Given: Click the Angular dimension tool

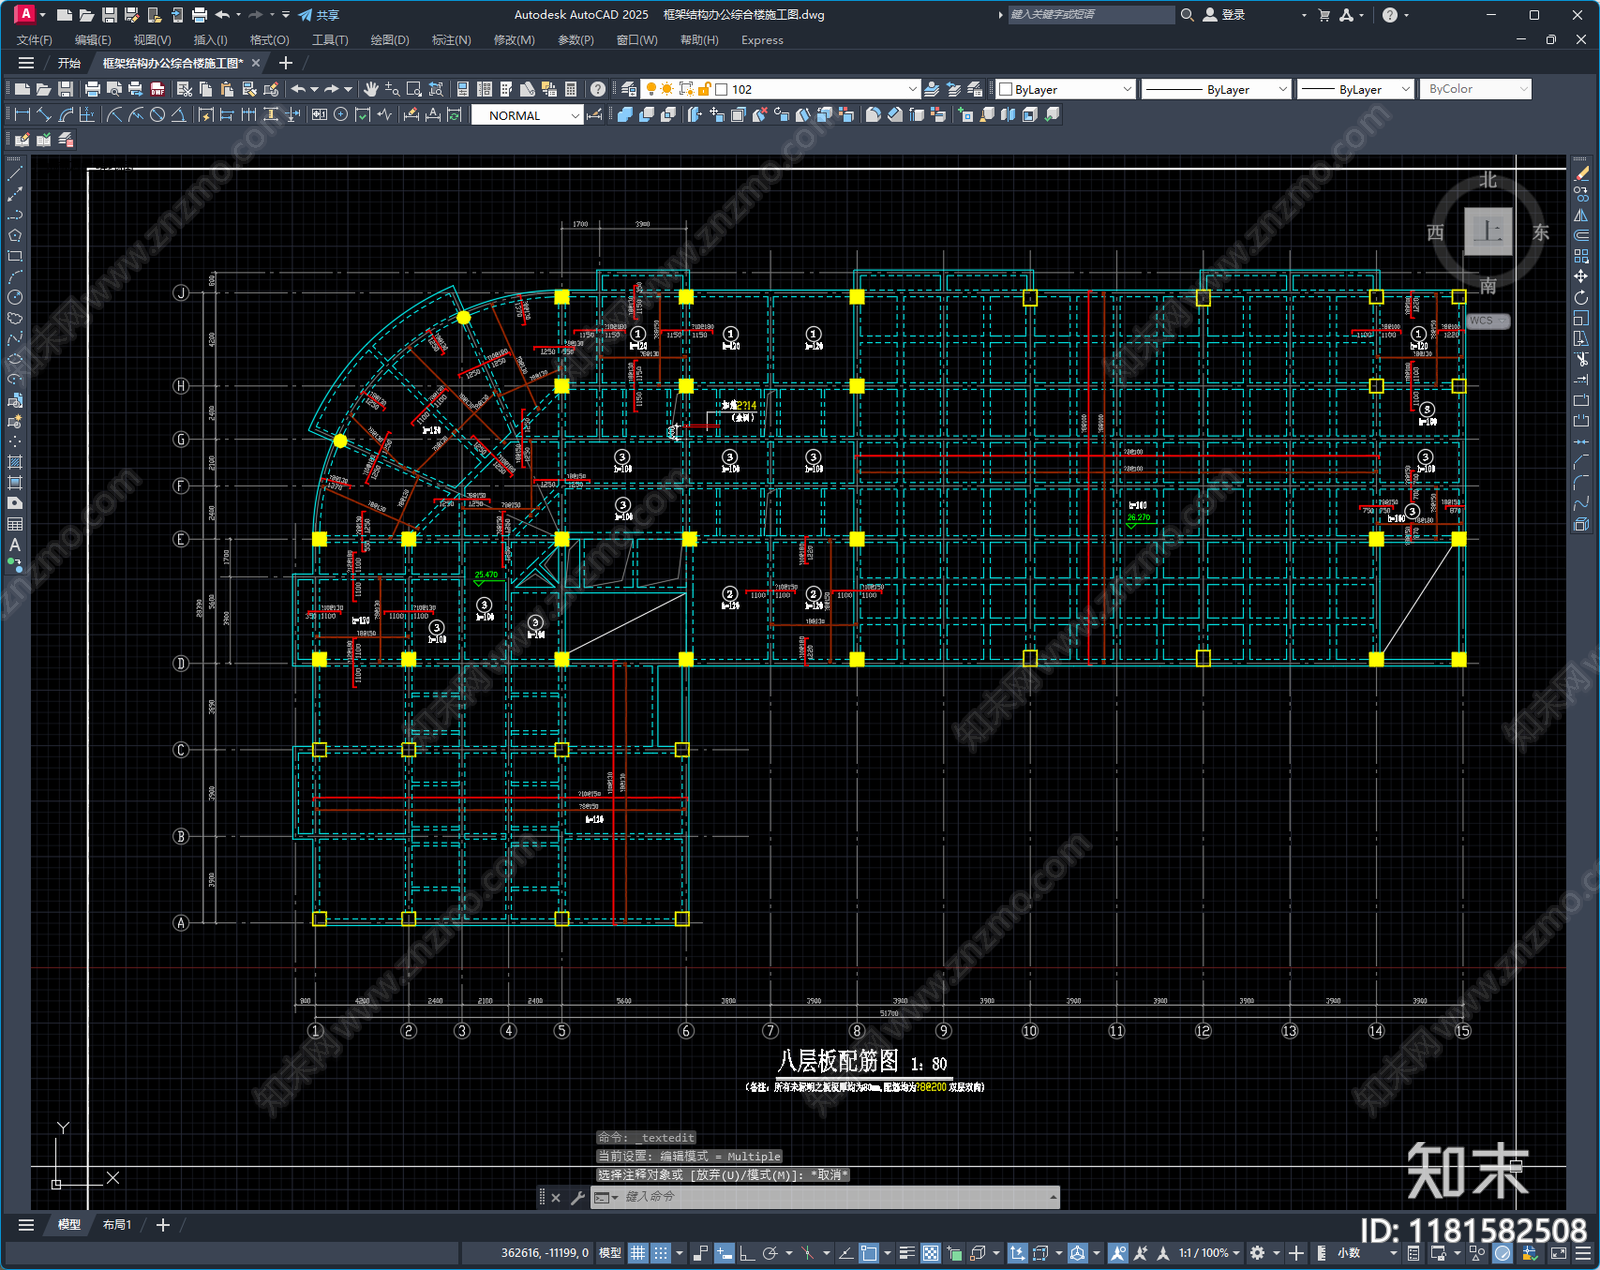Looking at the screenshot, I should click(x=178, y=115).
